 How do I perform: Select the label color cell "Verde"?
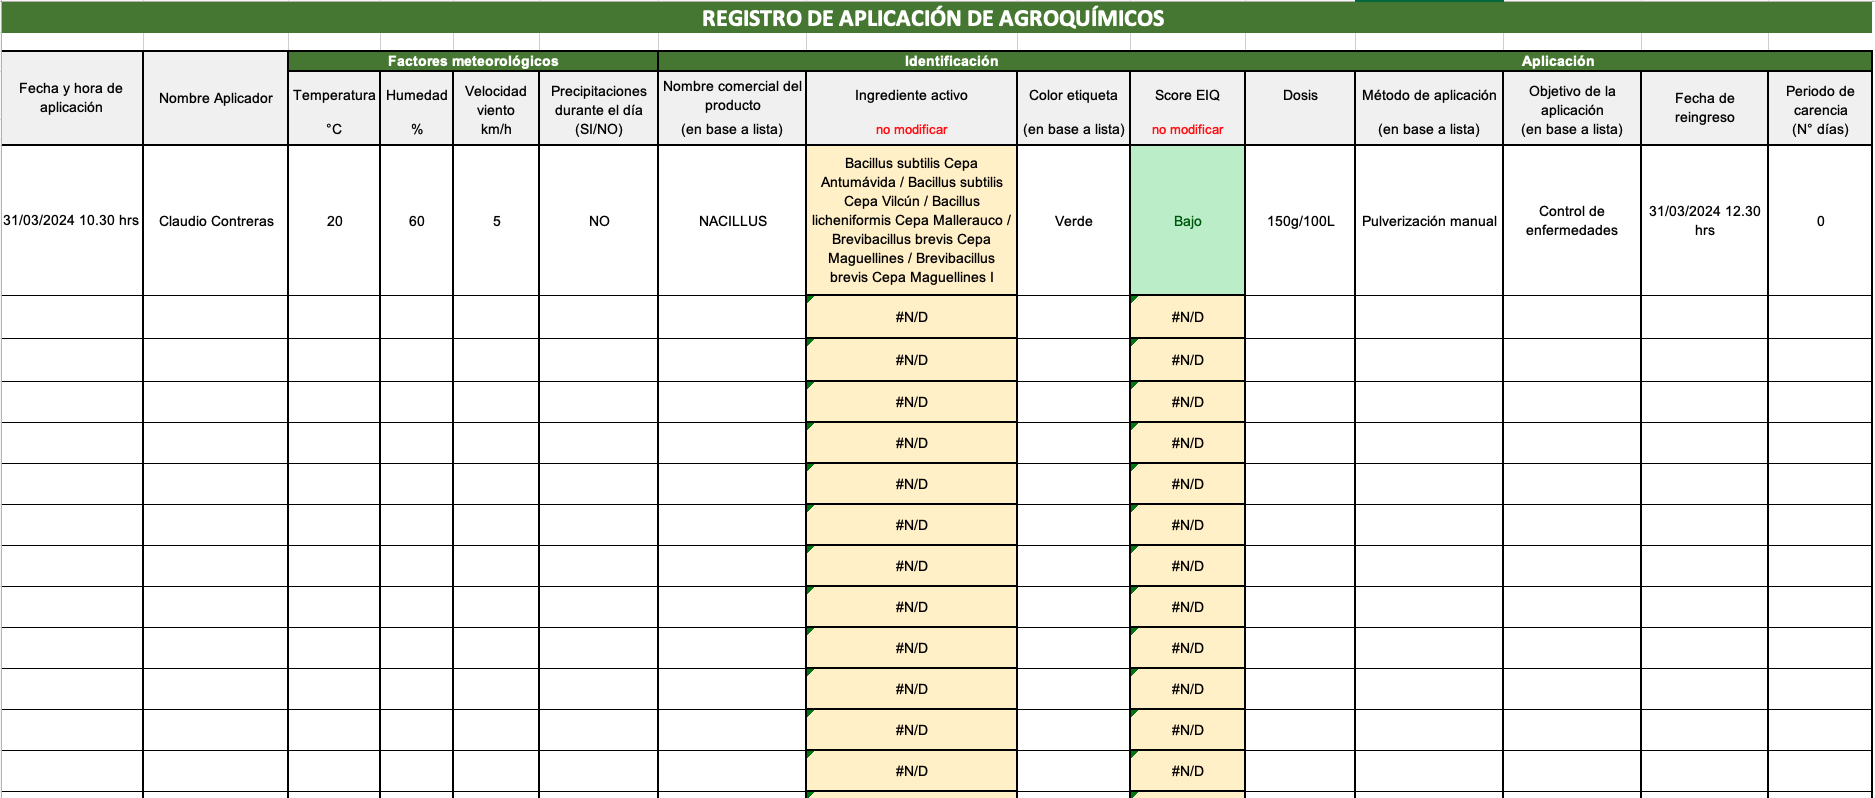click(x=1074, y=221)
